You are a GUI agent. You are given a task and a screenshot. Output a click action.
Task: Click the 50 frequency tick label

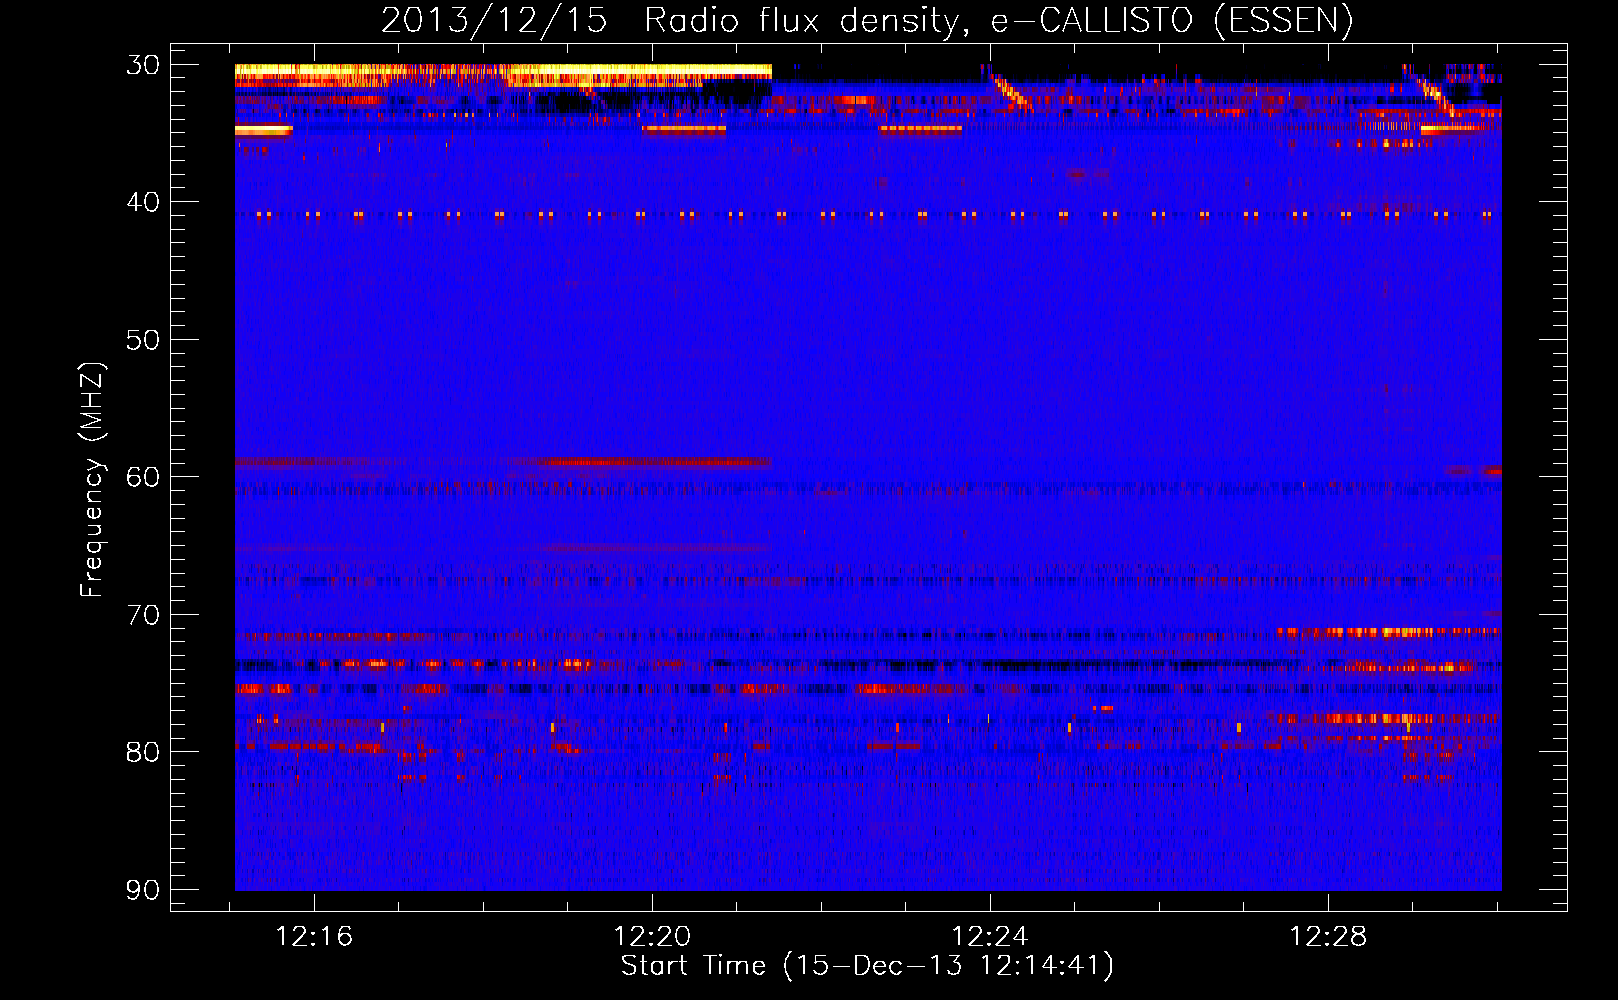click(x=144, y=340)
